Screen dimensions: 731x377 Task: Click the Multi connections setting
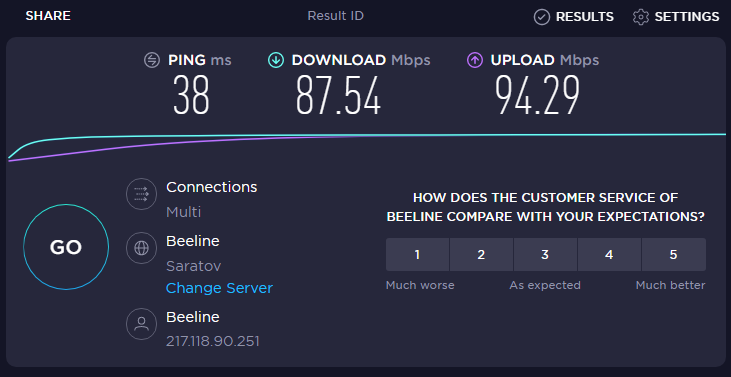184,212
